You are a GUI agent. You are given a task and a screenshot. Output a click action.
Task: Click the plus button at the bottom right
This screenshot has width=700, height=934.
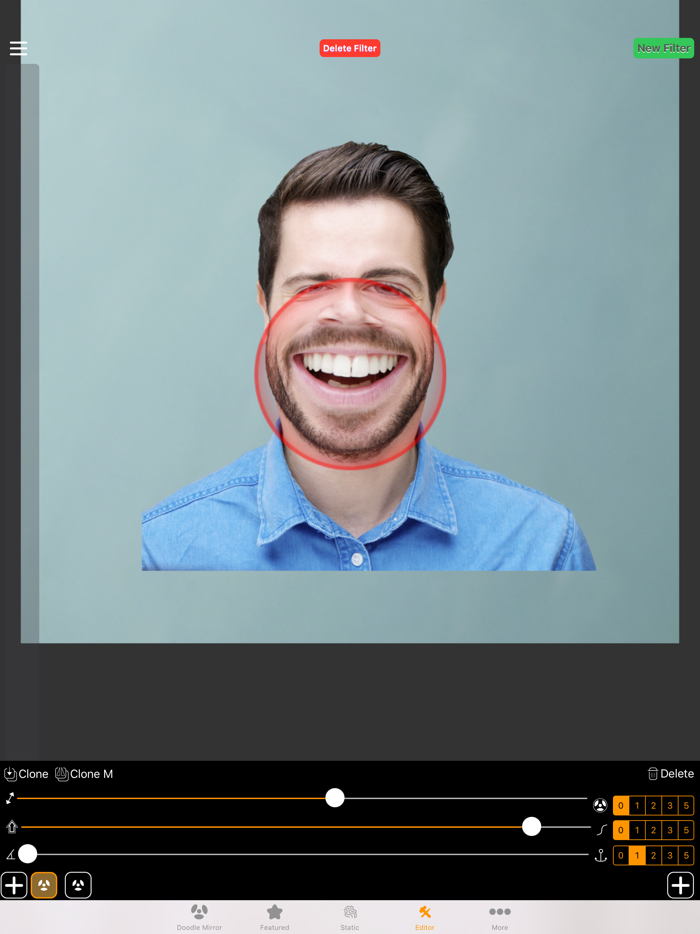680,885
